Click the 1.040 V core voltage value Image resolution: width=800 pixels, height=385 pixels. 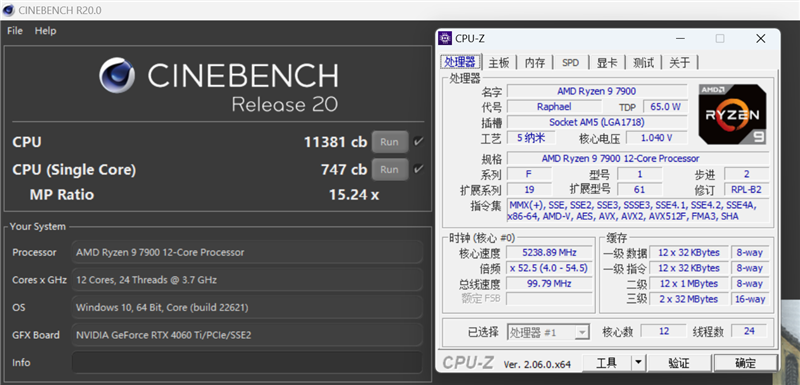pos(656,138)
